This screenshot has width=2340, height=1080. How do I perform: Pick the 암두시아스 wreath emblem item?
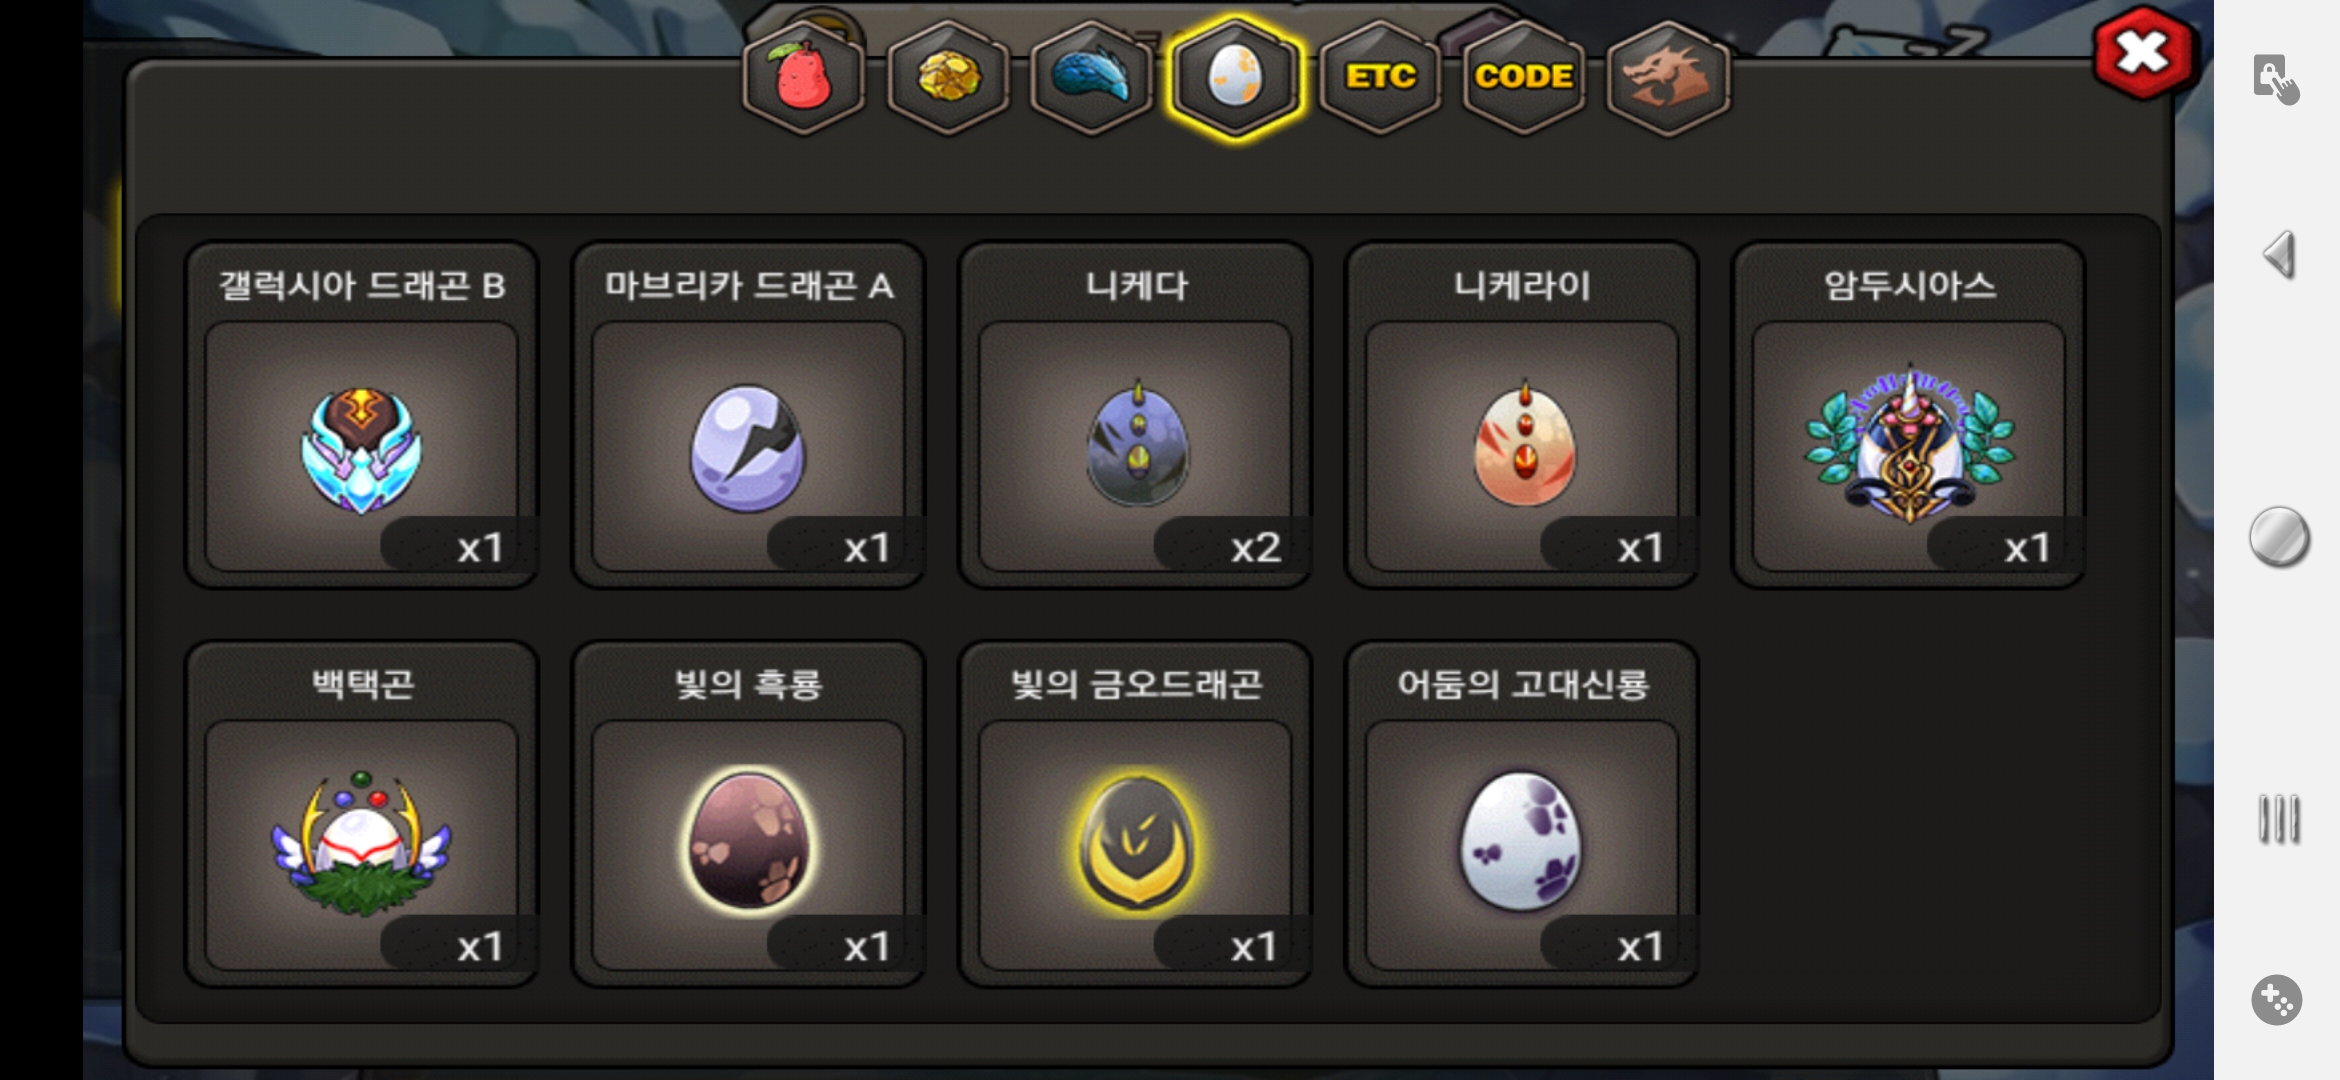(1909, 415)
